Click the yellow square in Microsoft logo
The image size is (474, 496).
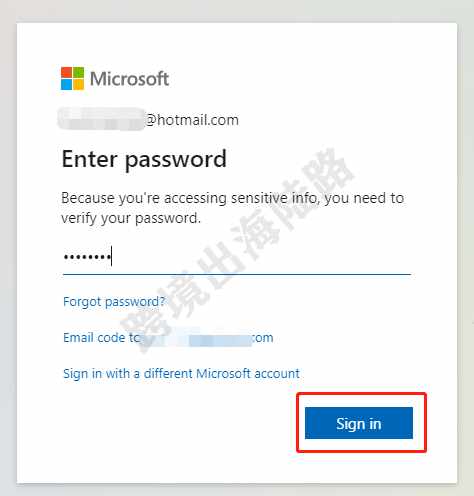tap(79, 85)
